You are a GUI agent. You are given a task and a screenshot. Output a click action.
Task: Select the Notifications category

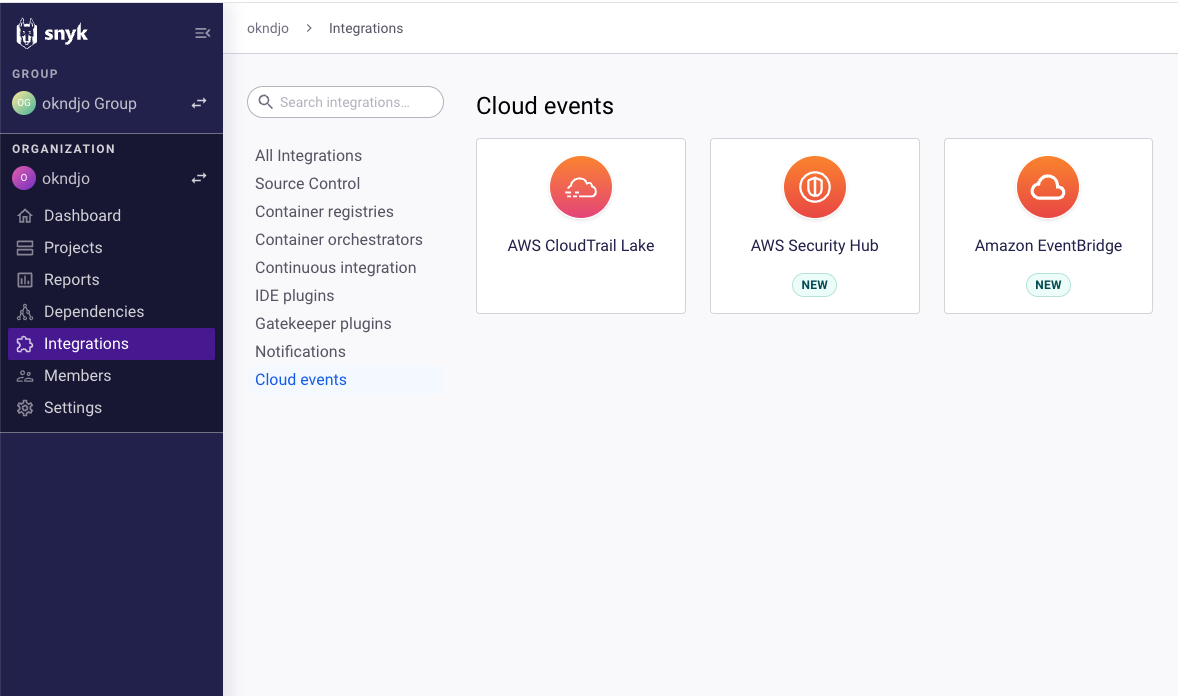point(300,352)
